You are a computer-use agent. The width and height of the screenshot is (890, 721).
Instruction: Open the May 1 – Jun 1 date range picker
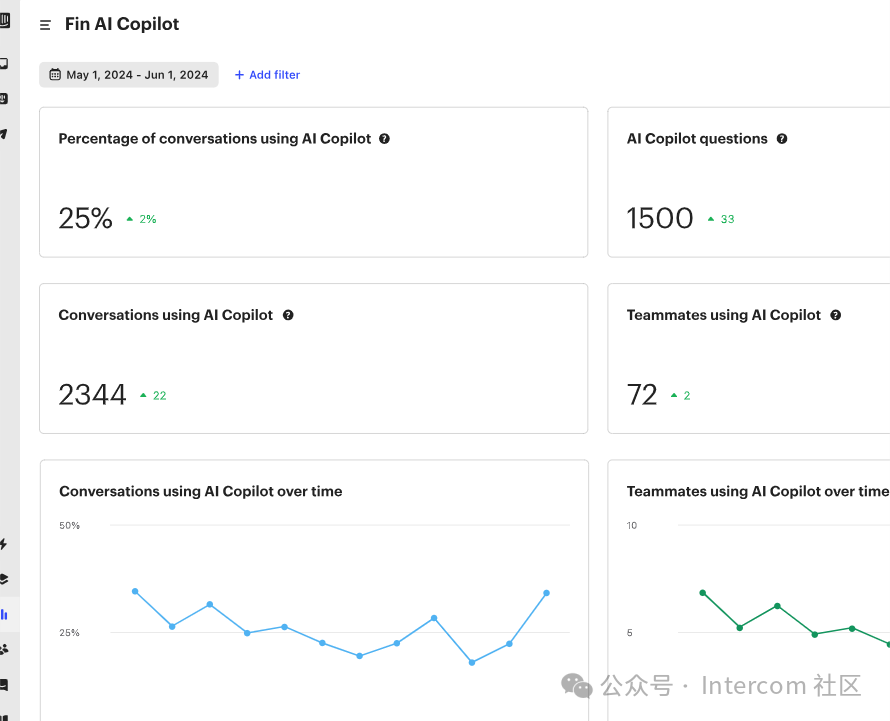pyautogui.click(x=129, y=75)
